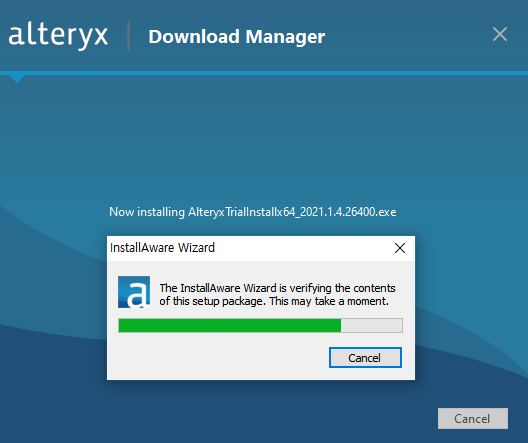The image size is (528, 443).
Task: Click the Download Manager Cancel button
Action: (473, 418)
